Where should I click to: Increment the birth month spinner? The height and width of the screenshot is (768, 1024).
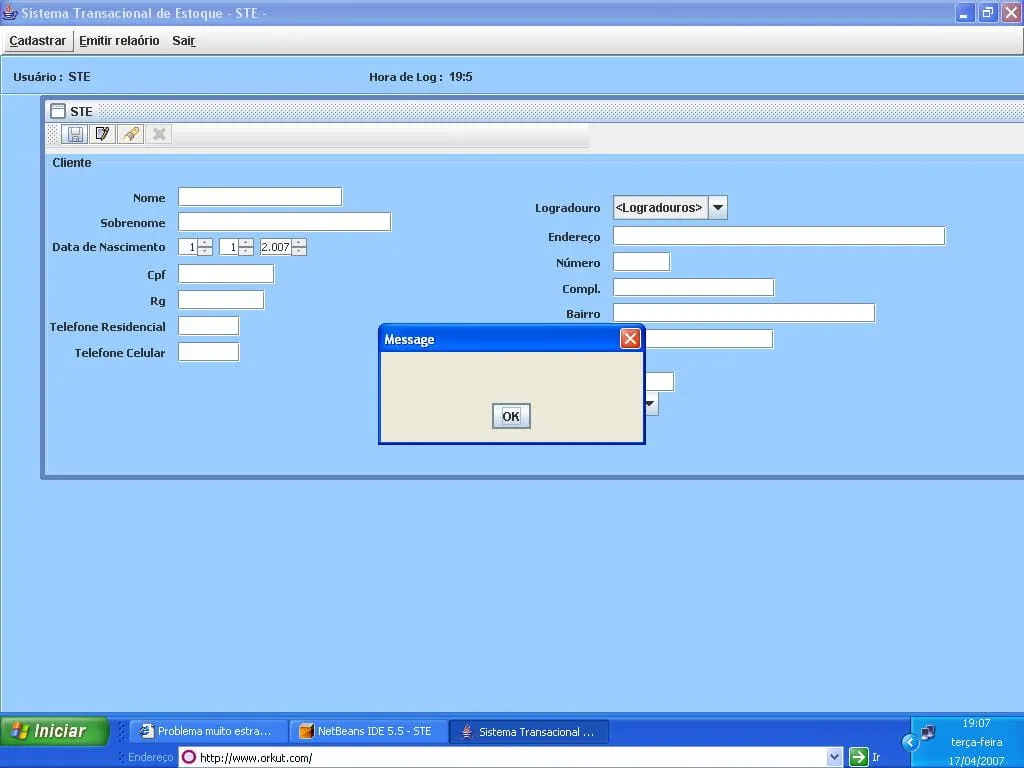click(246, 243)
